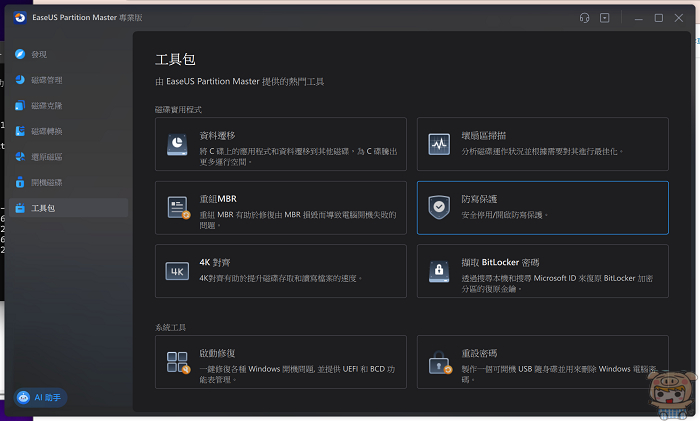Open the AI 助手 assistant button
Screen dimensions: 700x421
tap(41, 397)
